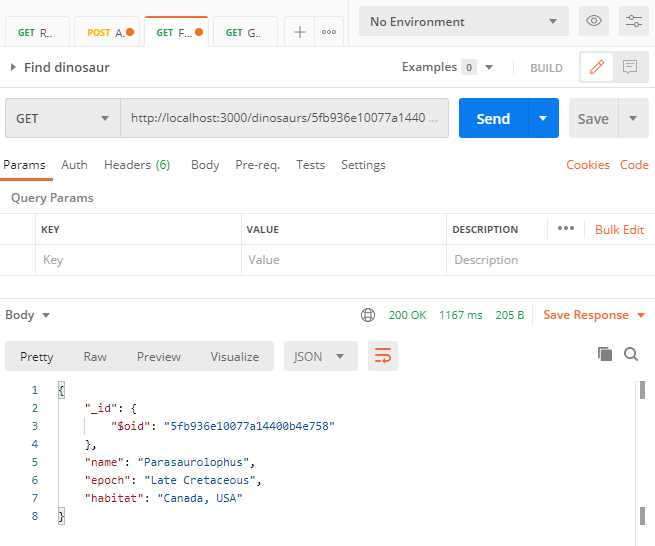Toggle line wrap icon in response
Screen dimensions: 655x546
click(x=383, y=356)
